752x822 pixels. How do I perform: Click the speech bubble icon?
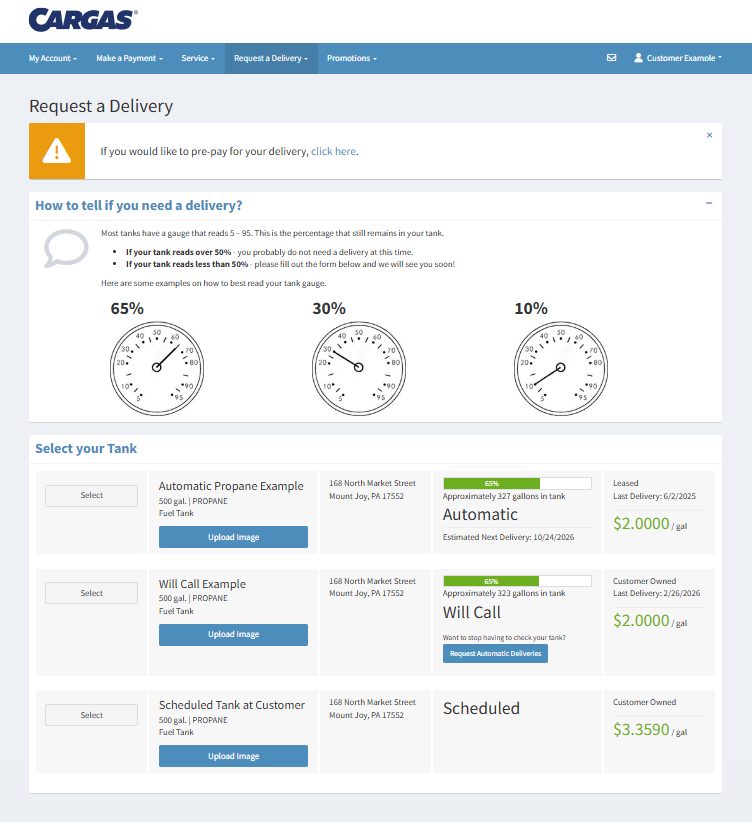coord(66,248)
